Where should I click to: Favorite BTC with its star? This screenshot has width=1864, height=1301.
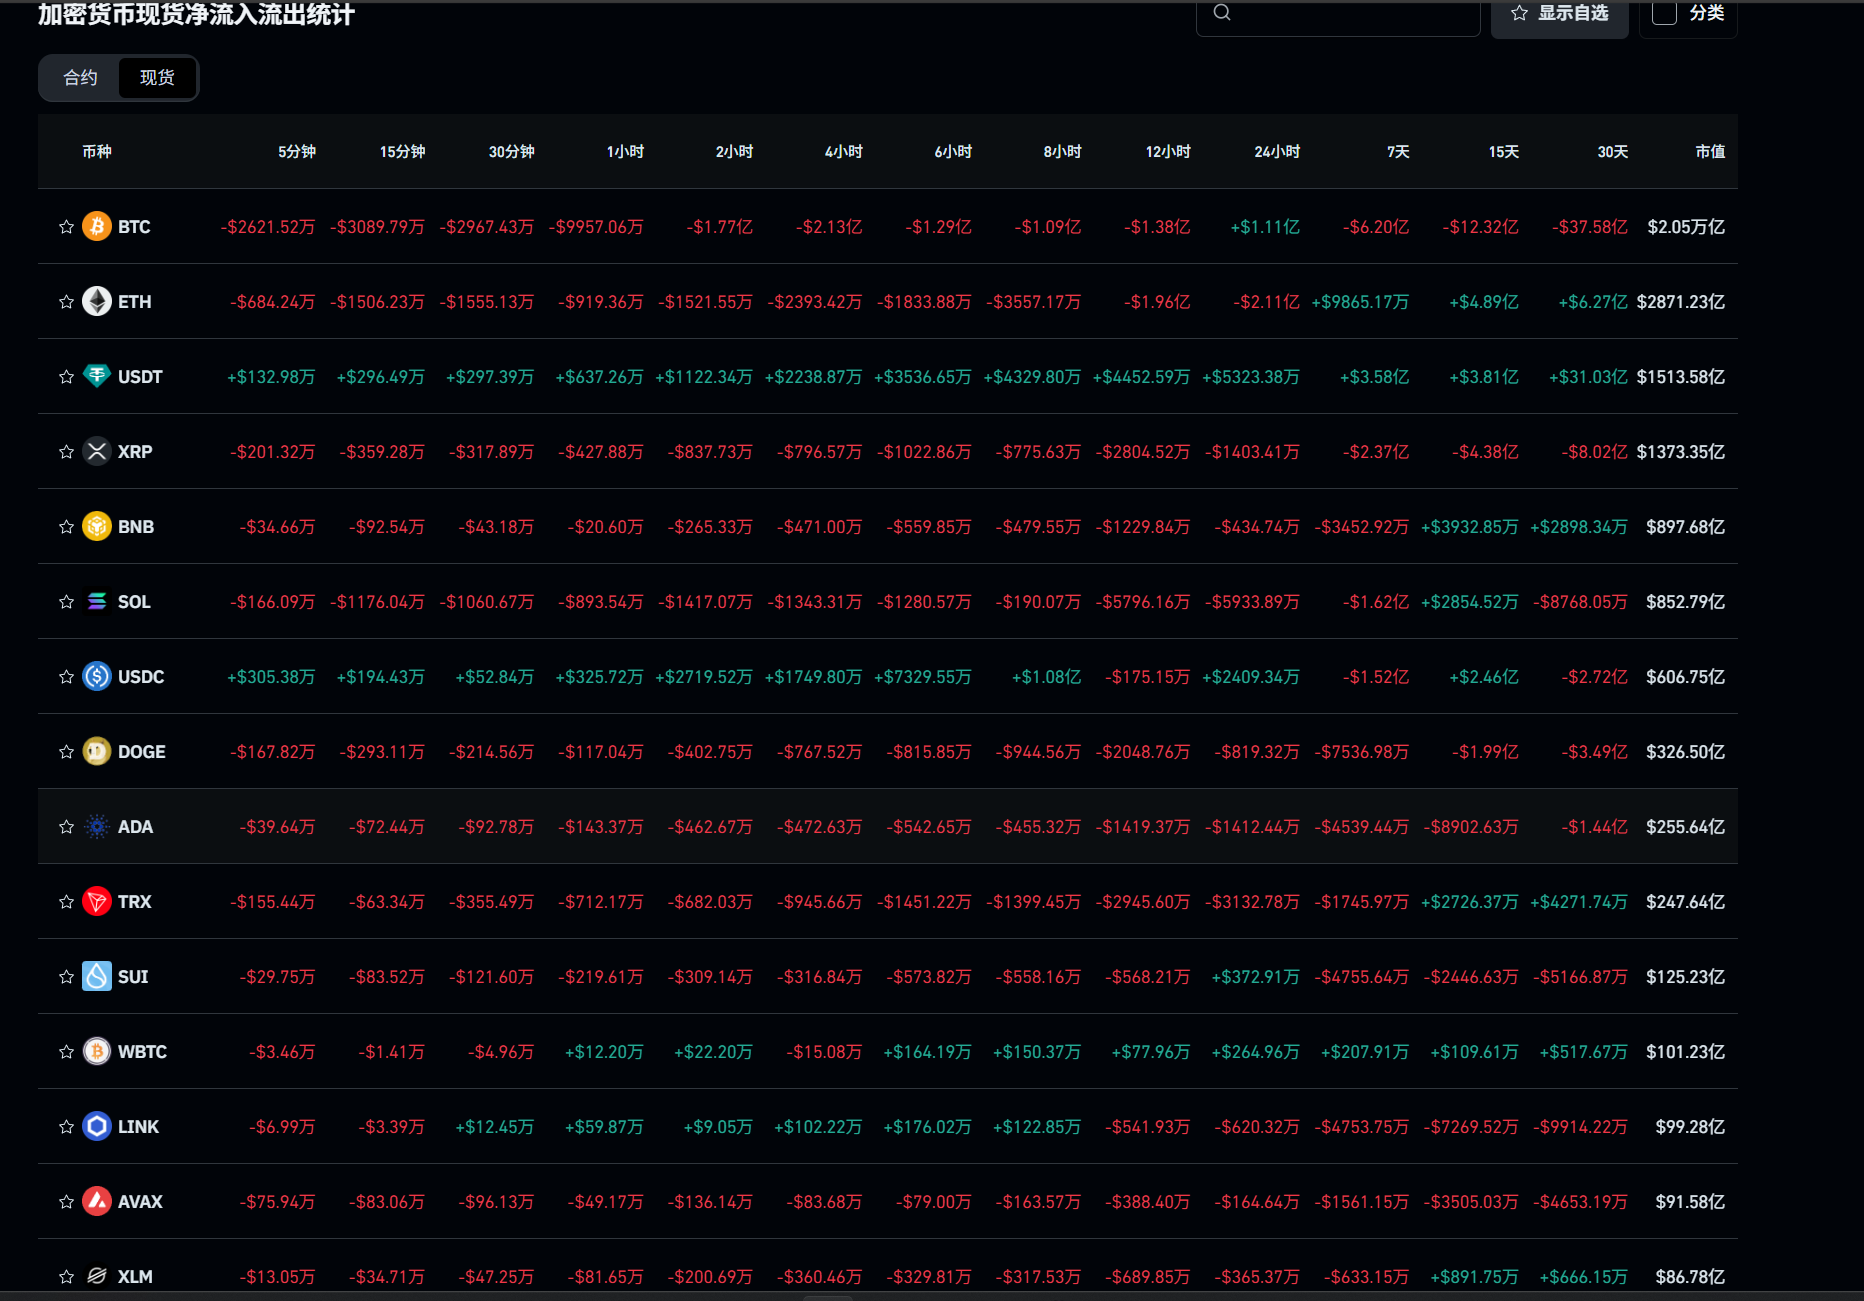coord(66,227)
